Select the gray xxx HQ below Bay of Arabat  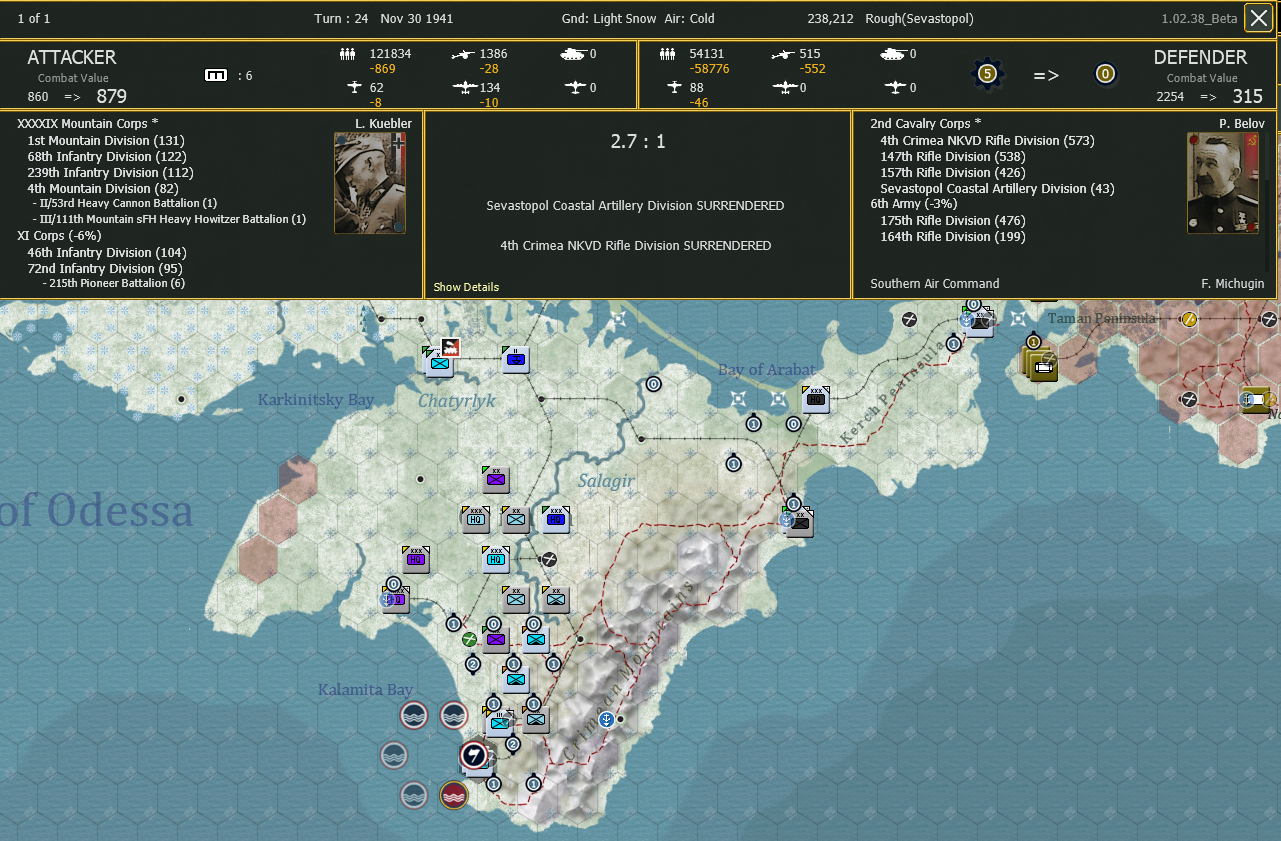click(x=815, y=398)
